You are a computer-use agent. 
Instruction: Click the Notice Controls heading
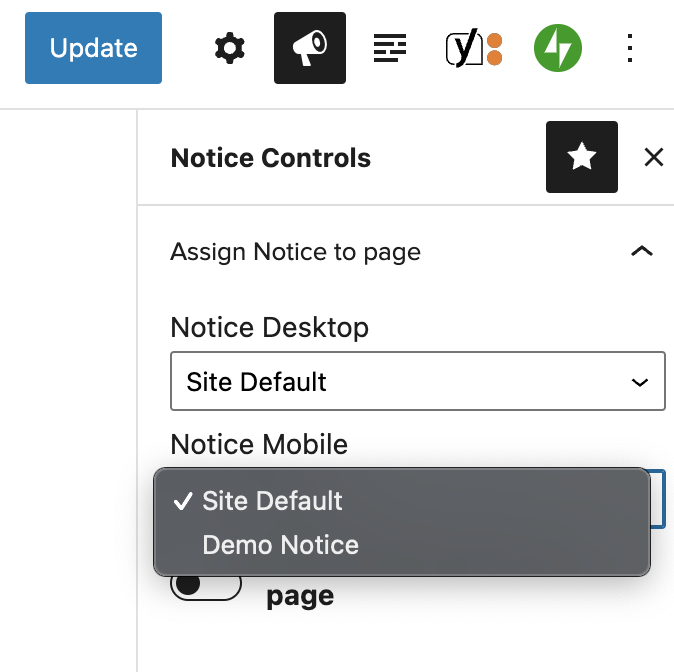271,158
